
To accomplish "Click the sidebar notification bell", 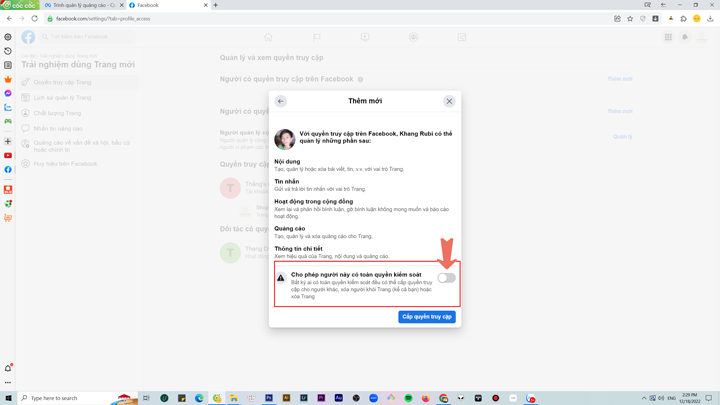I will (8, 368).
